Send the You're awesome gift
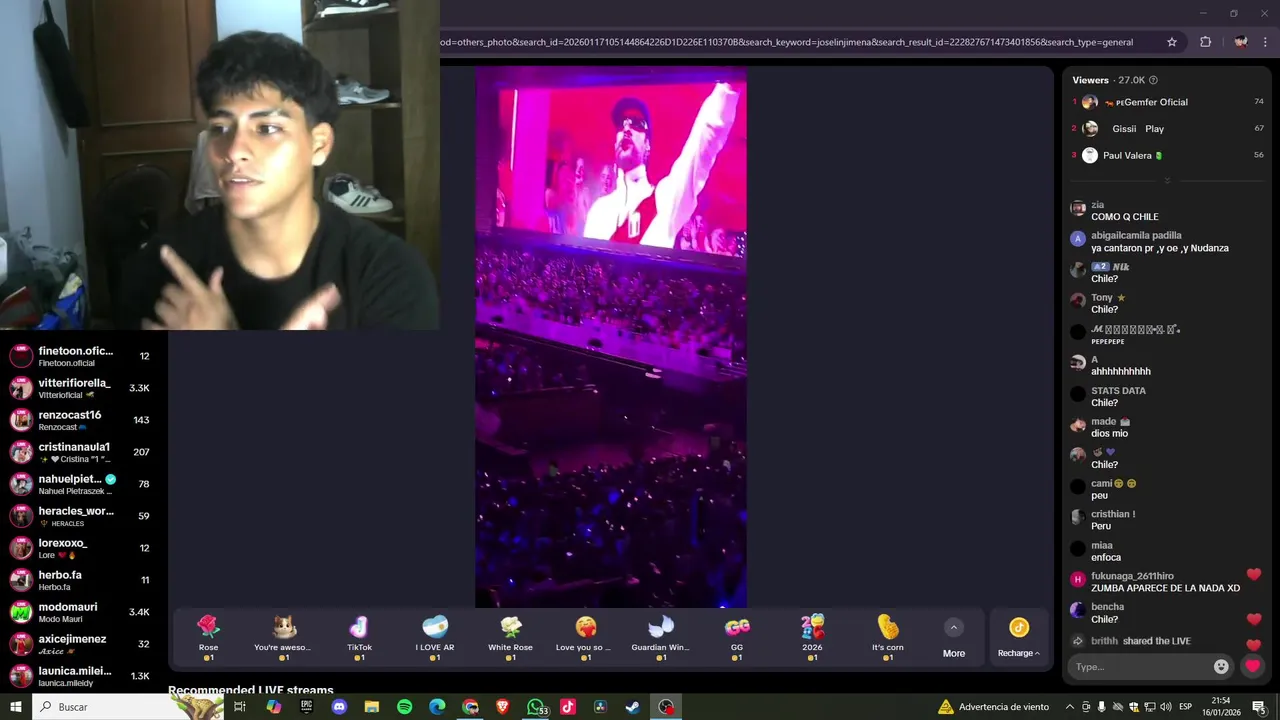This screenshot has height=720, width=1280. (283, 637)
